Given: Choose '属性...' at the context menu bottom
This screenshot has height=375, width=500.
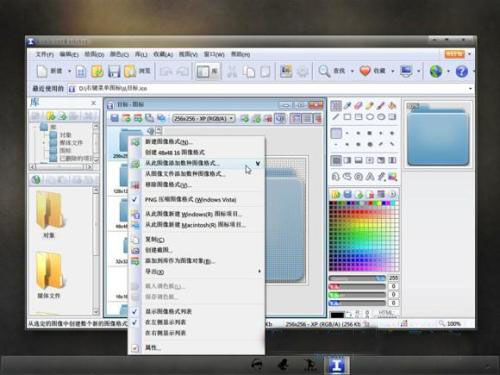Looking at the screenshot, I should click(x=153, y=348).
